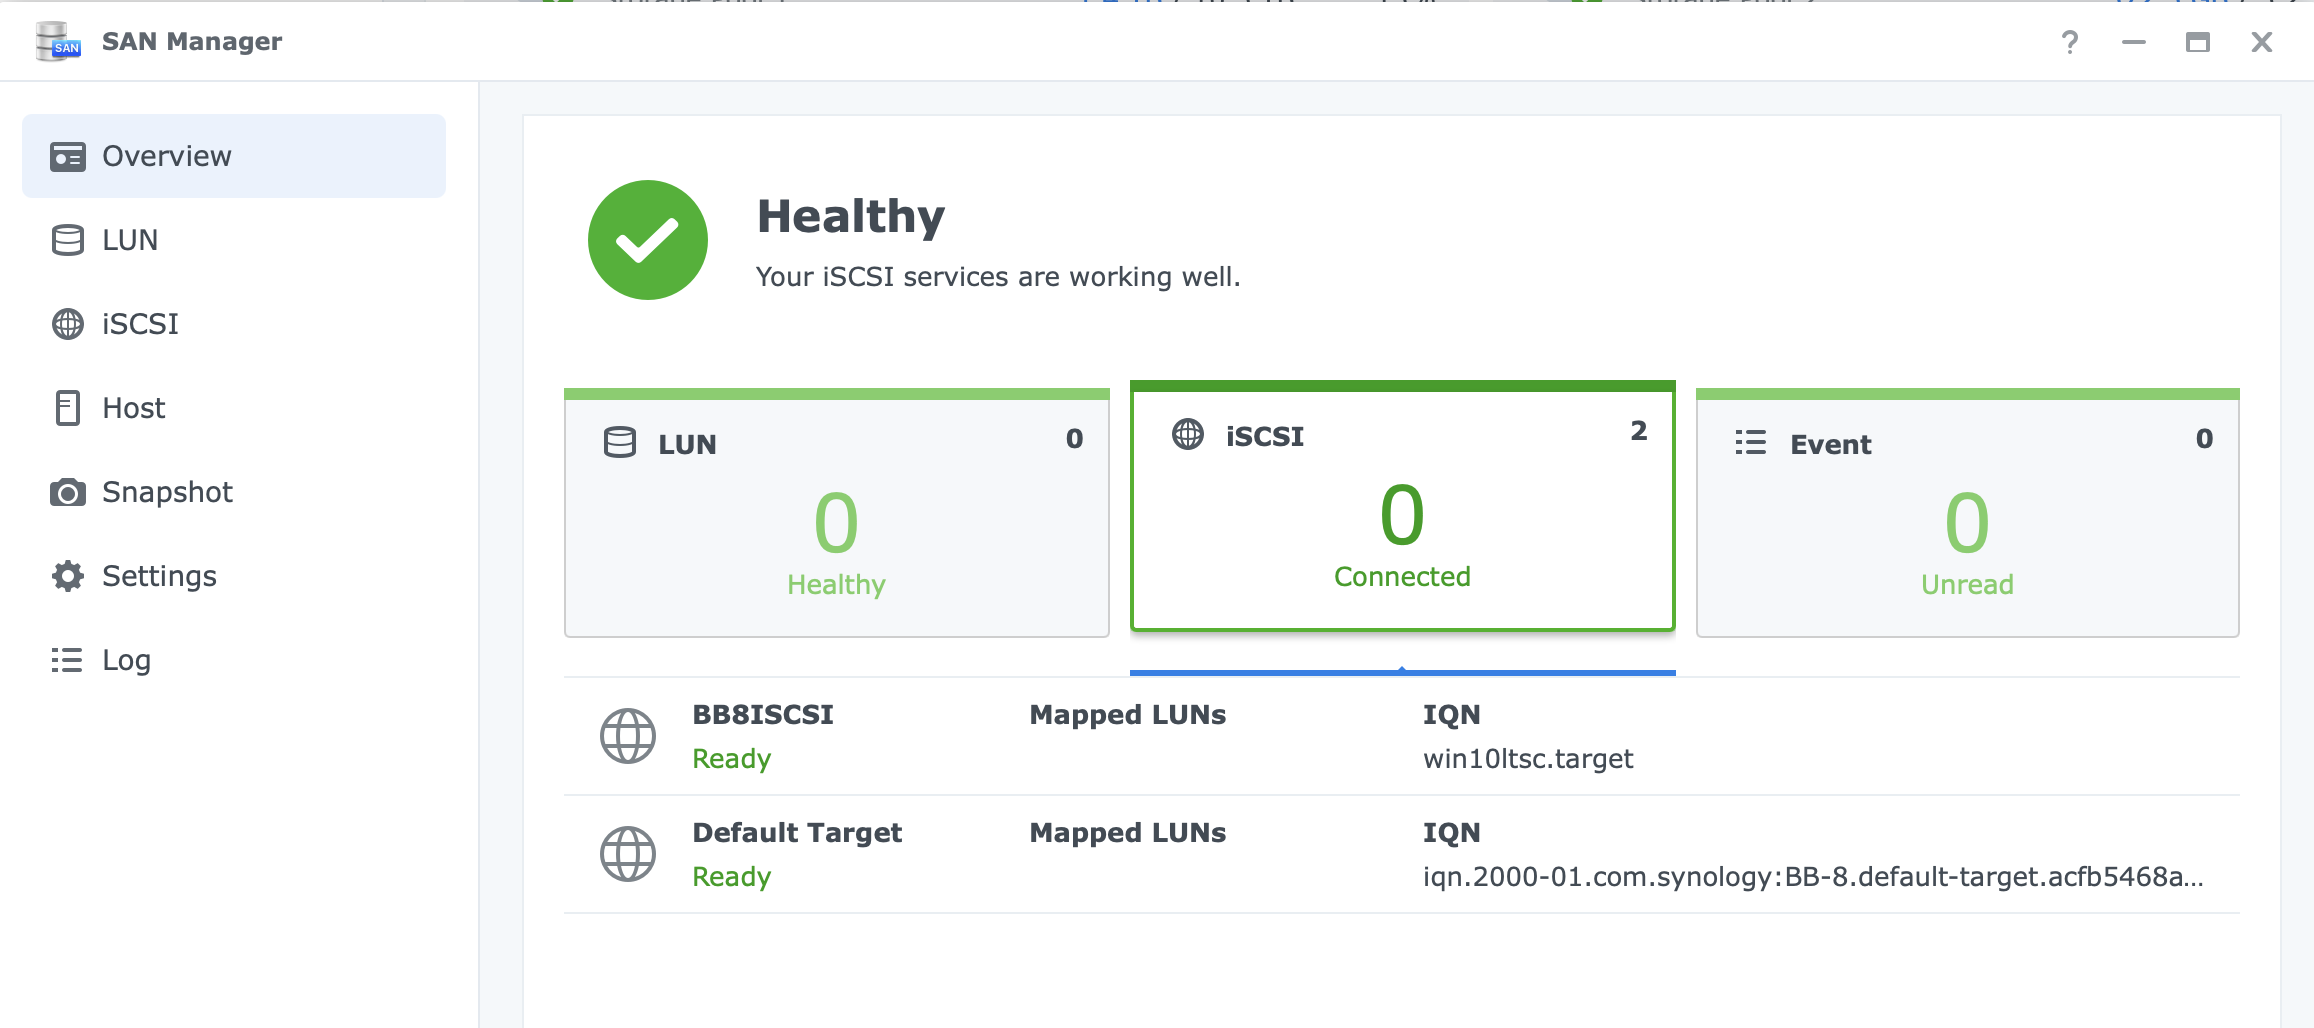
Task: Click the Default Target globe icon
Action: [x=628, y=854]
